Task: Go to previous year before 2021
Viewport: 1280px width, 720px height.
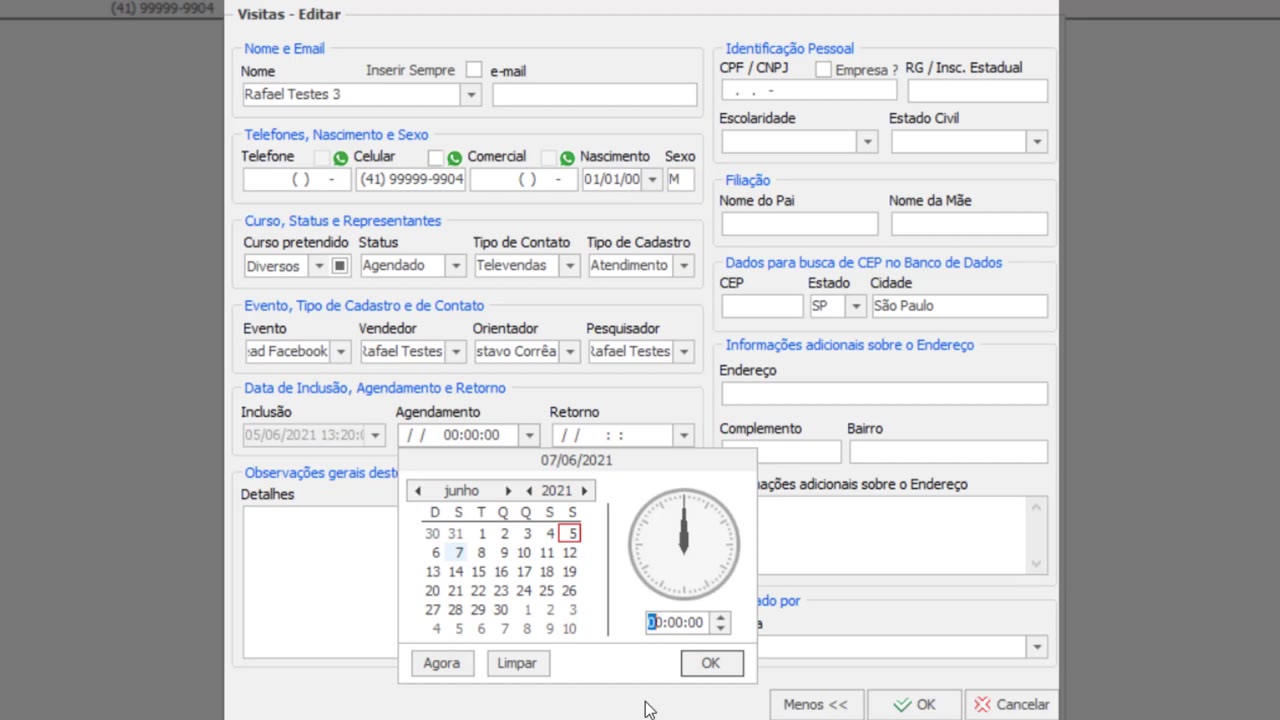Action: point(529,491)
